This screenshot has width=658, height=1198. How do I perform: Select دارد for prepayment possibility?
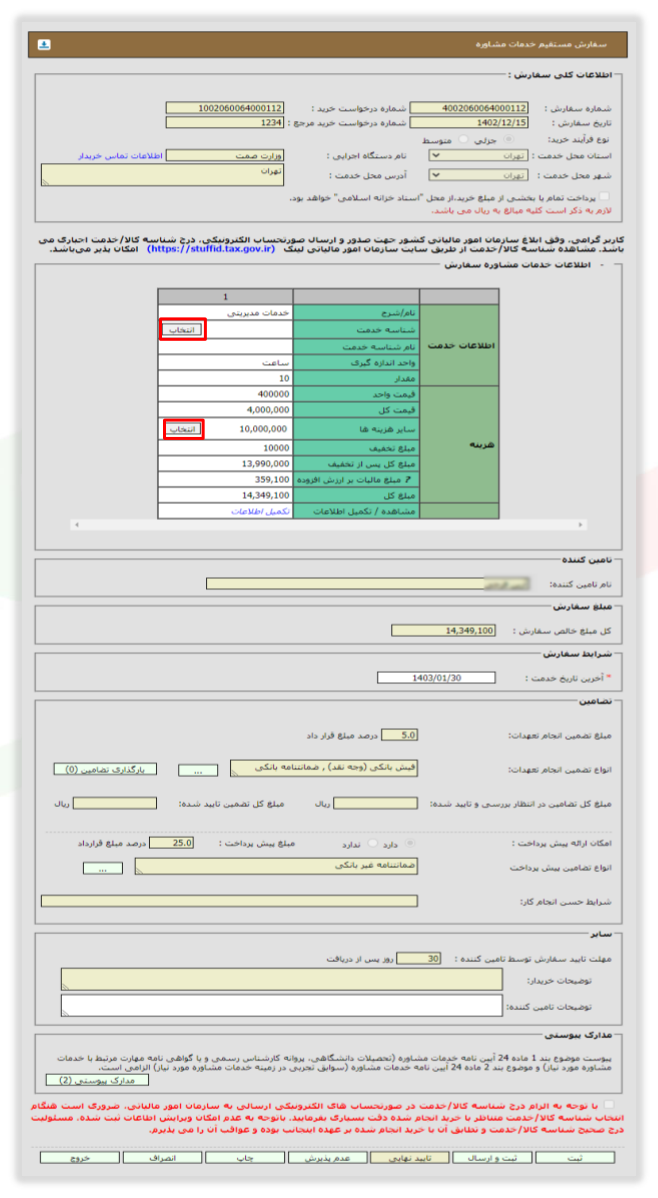pyautogui.click(x=411, y=843)
